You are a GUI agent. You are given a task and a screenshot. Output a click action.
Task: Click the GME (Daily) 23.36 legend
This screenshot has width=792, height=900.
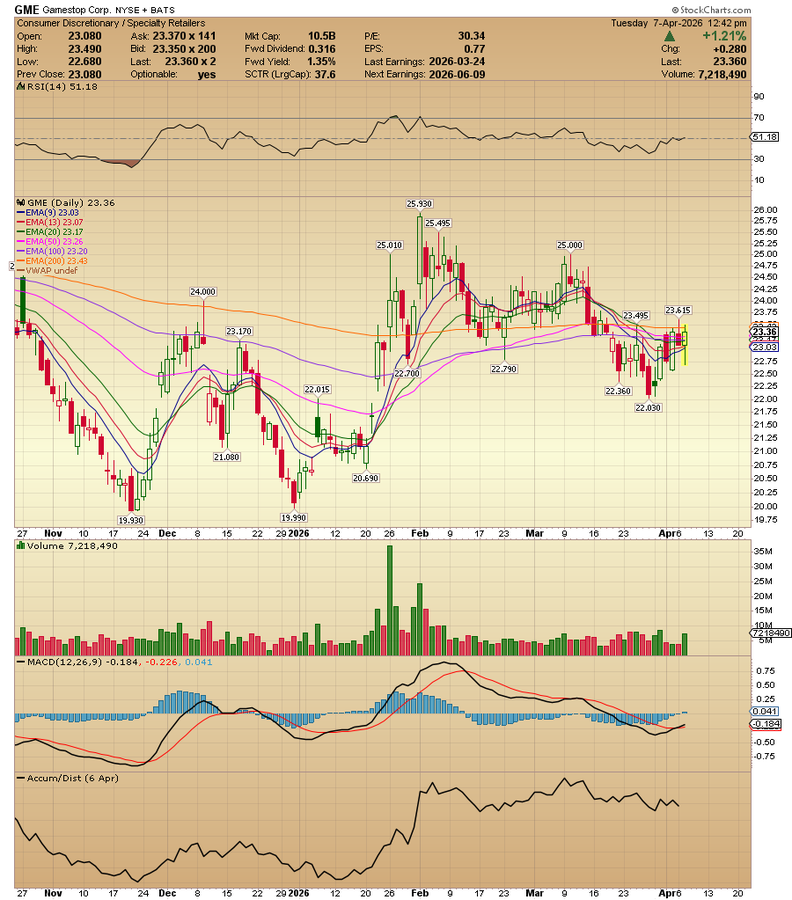71,203
